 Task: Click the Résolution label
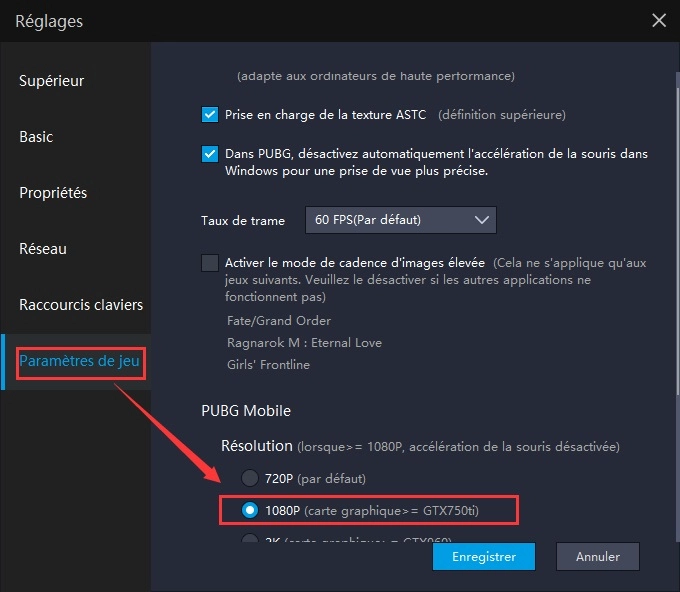point(257,446)
